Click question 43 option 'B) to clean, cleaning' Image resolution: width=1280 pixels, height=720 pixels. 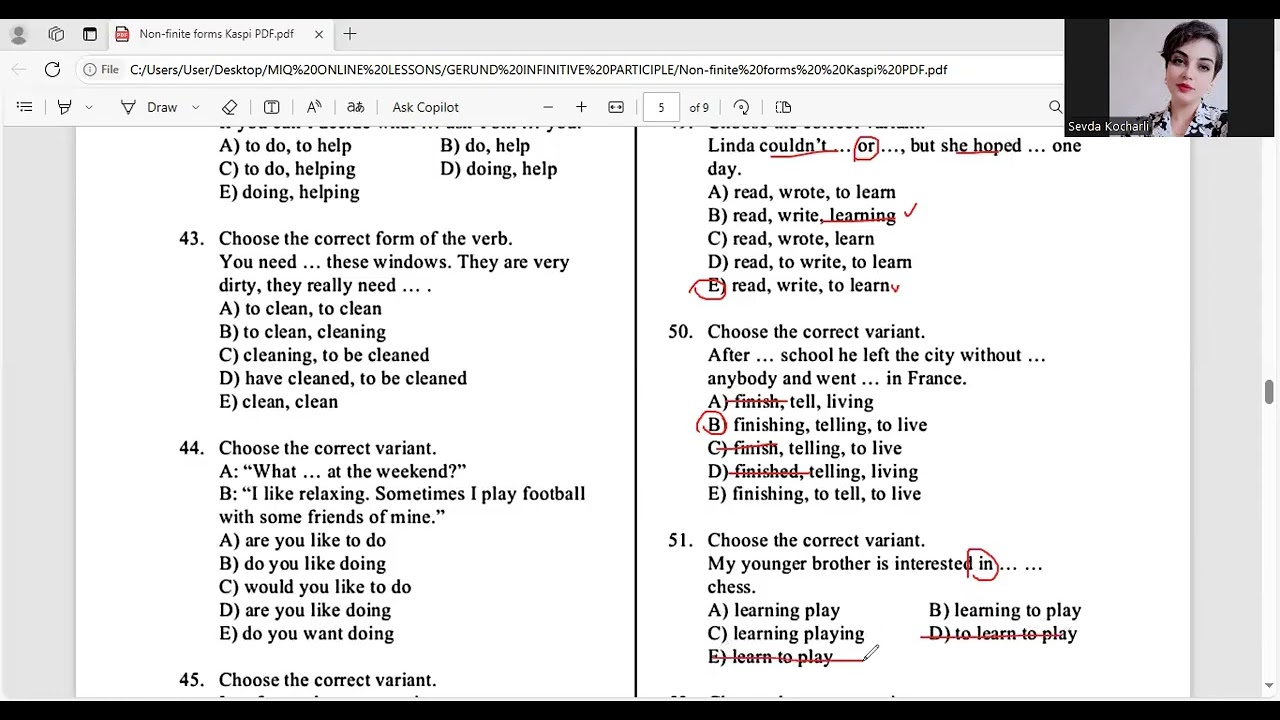302,332
